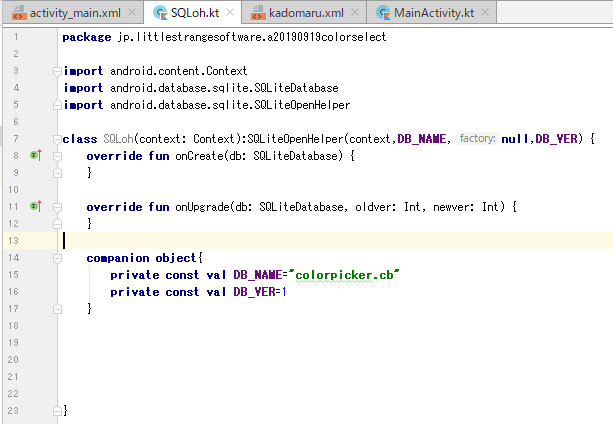Screen dimensions: 613x424
Task: Click import fold end marker on line 5
Action: pyautogui.click(x=57, y=105)
